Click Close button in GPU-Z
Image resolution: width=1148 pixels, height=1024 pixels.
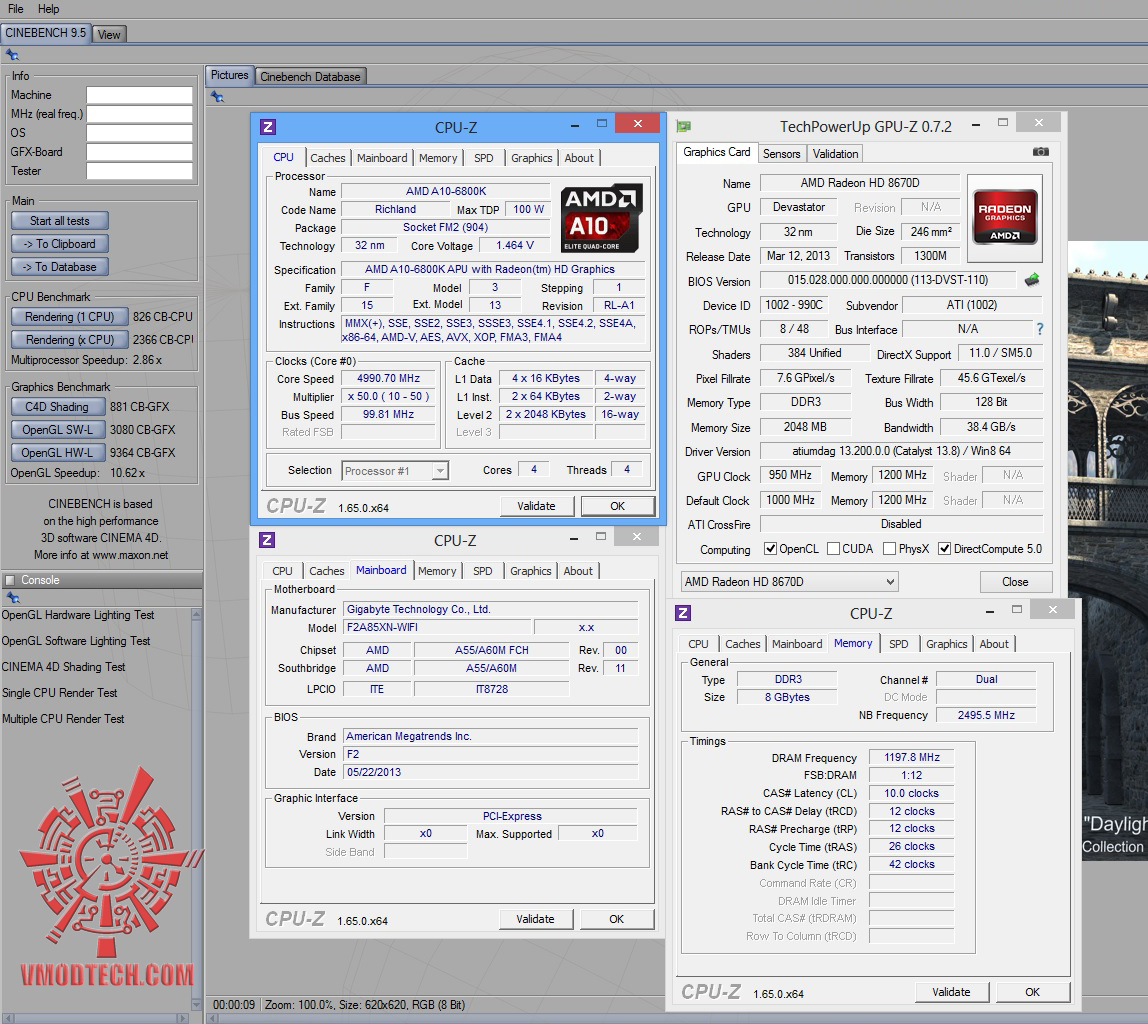tap(1015, 582)
